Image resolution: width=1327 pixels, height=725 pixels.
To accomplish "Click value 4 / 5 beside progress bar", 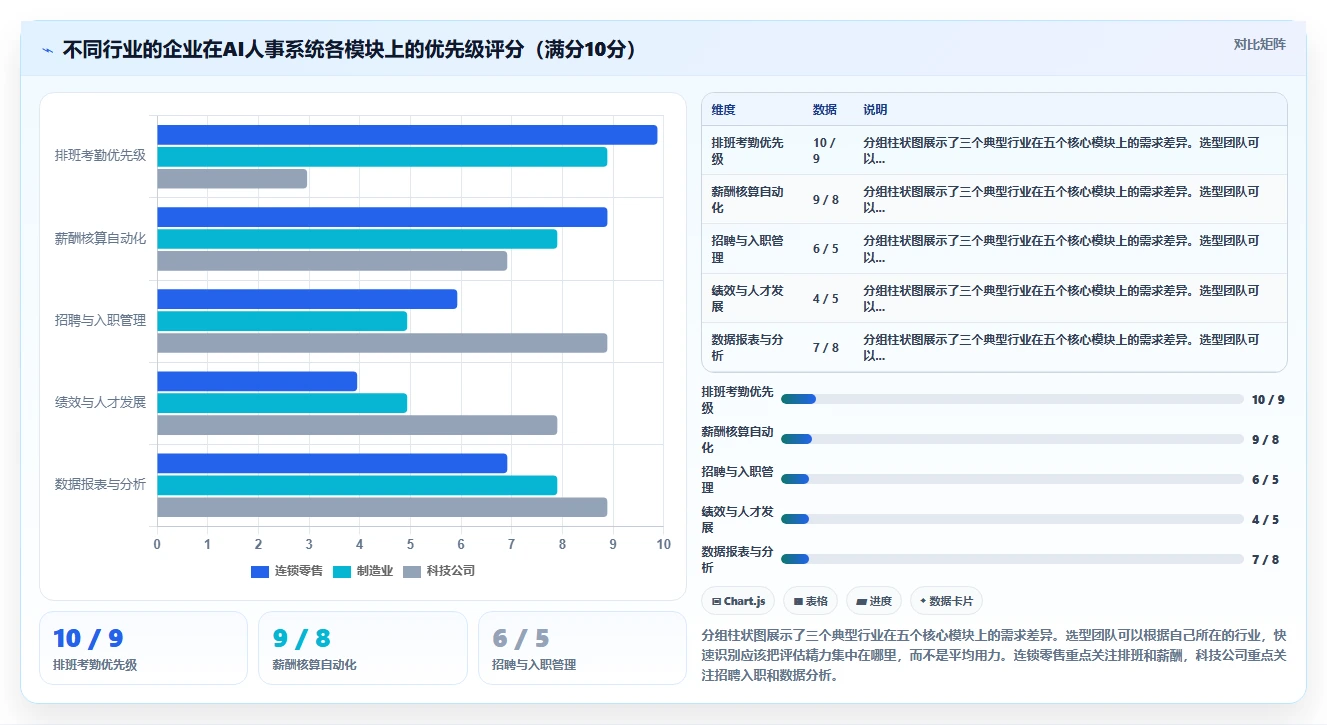I will click(x=1265, y=520).
